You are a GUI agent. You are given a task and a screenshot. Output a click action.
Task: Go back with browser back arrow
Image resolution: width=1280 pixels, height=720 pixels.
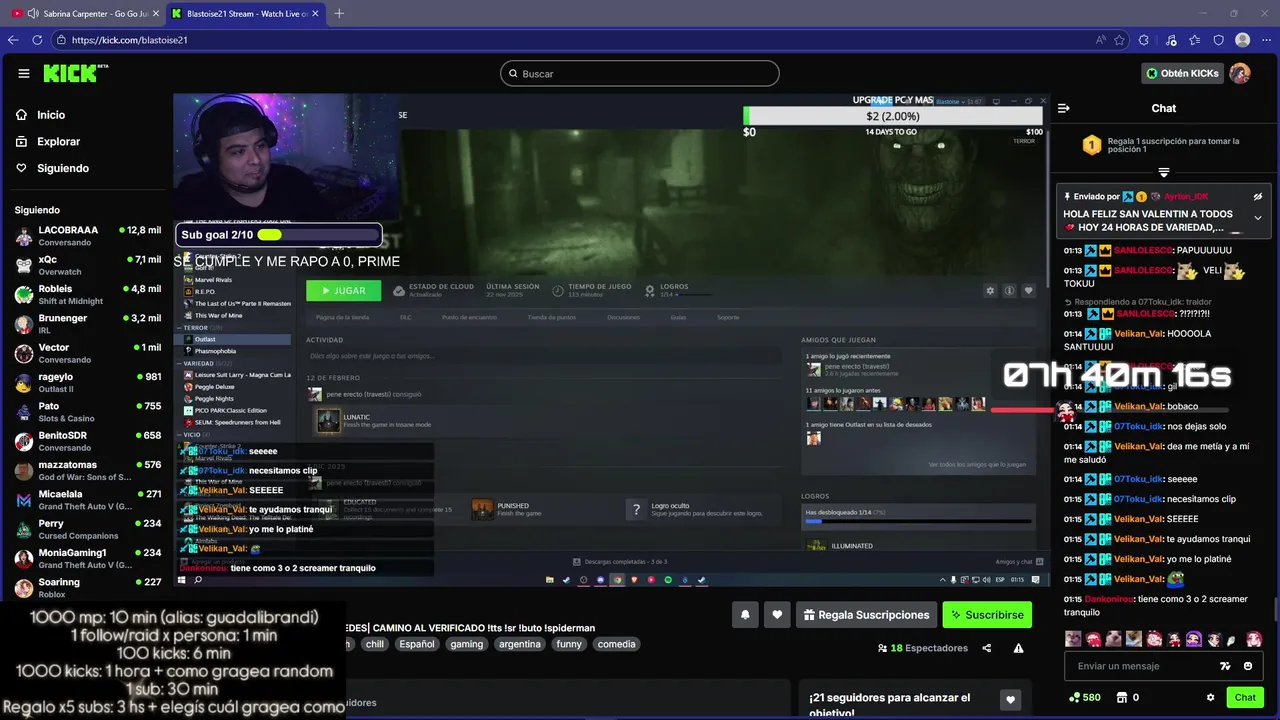tap(13, 40)
